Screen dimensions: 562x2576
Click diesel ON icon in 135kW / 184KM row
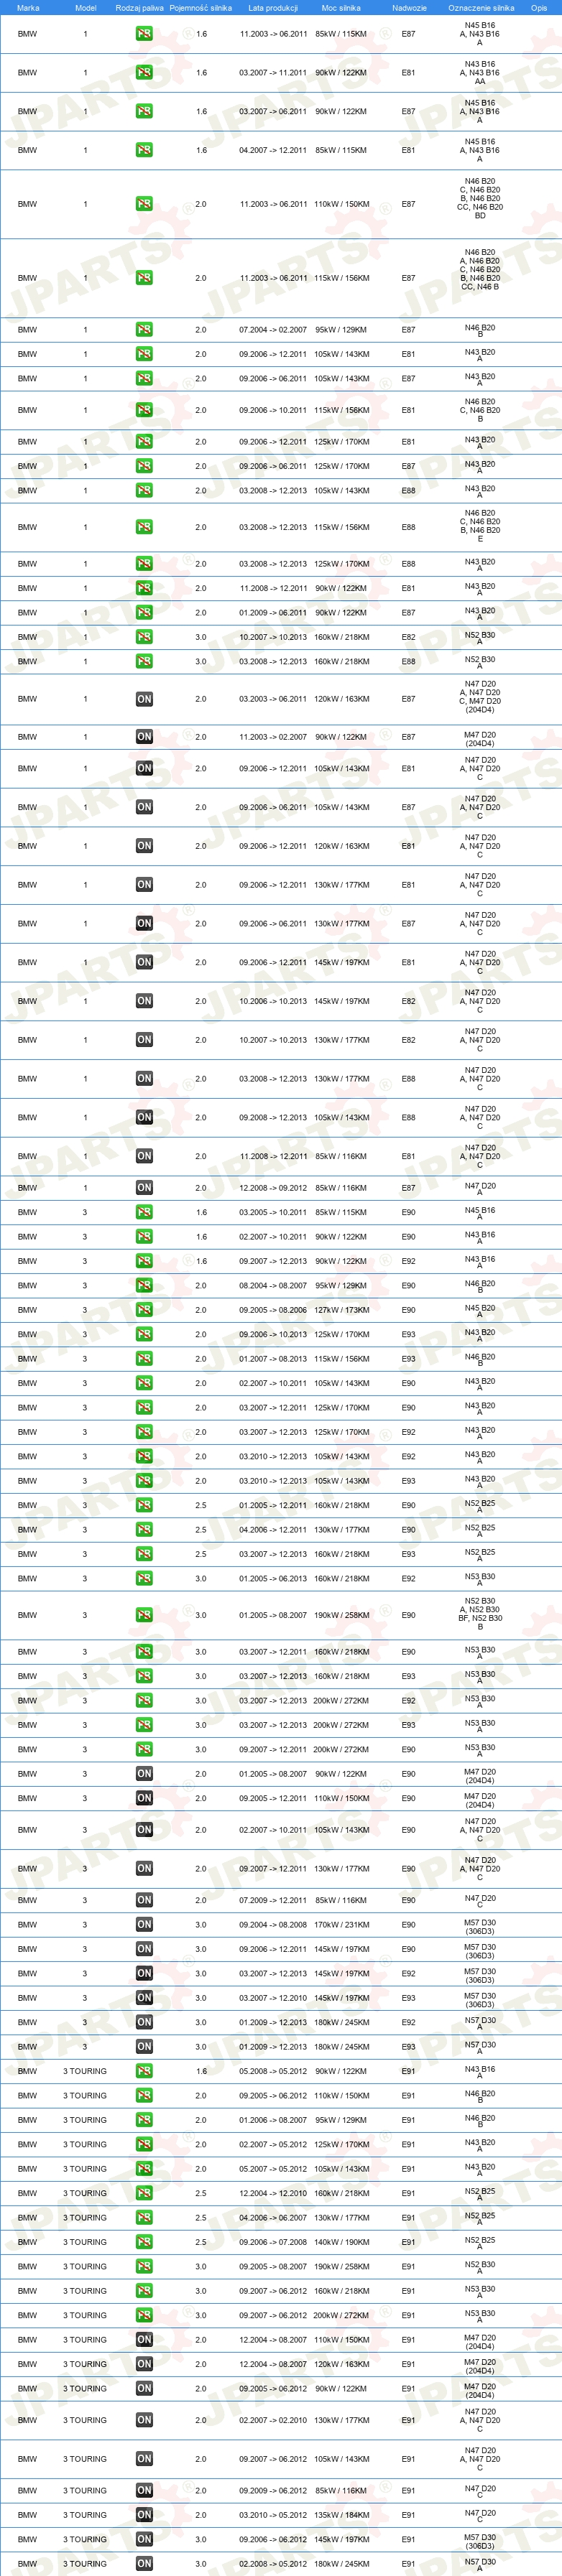144,2515
